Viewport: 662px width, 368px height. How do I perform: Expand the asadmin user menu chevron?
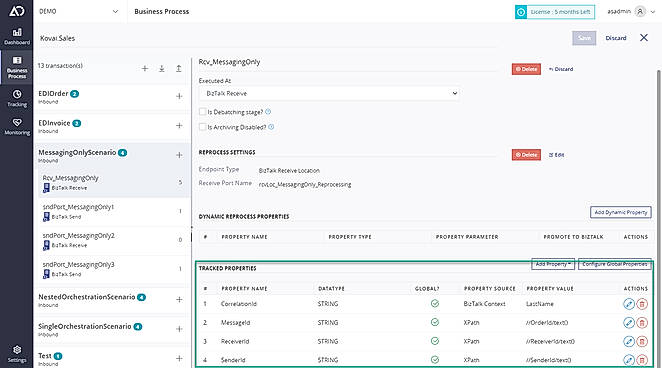(x=653, y=12)
